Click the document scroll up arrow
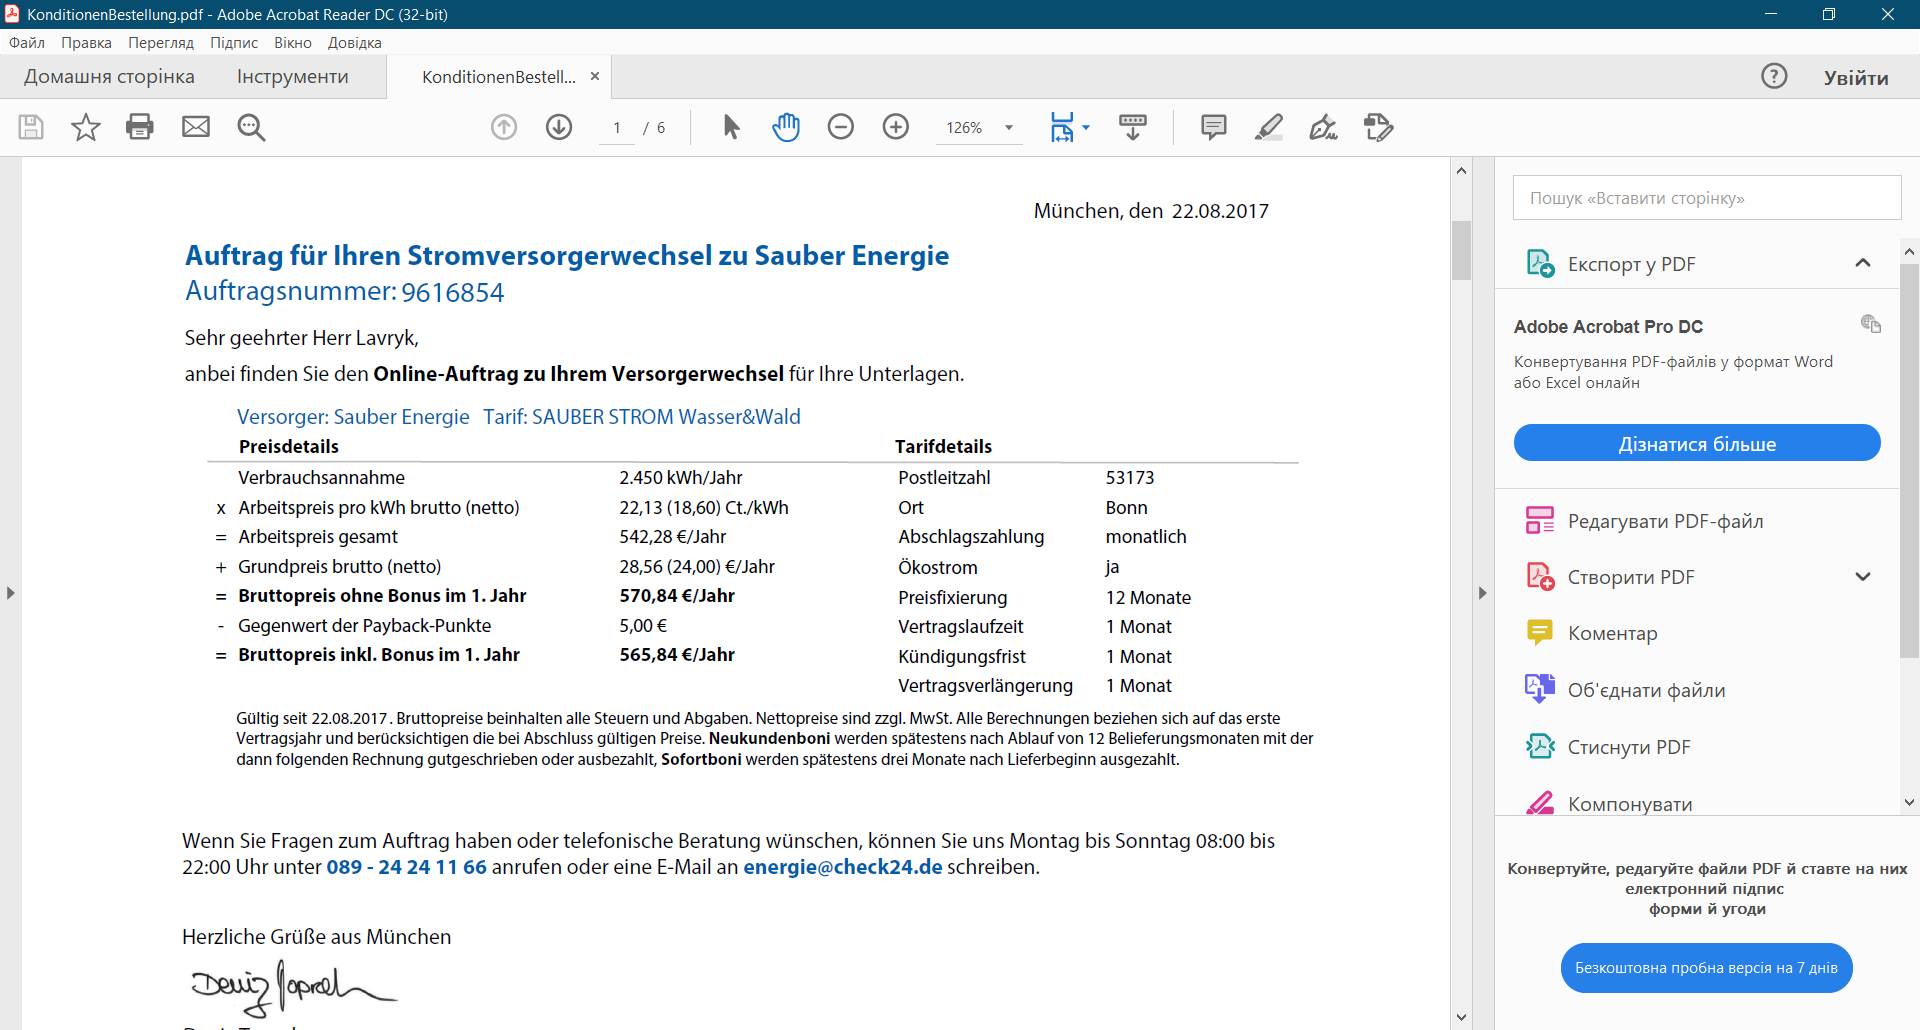The height and width of the screenshot is (1030, 1920). click(x=1461, y=171)
